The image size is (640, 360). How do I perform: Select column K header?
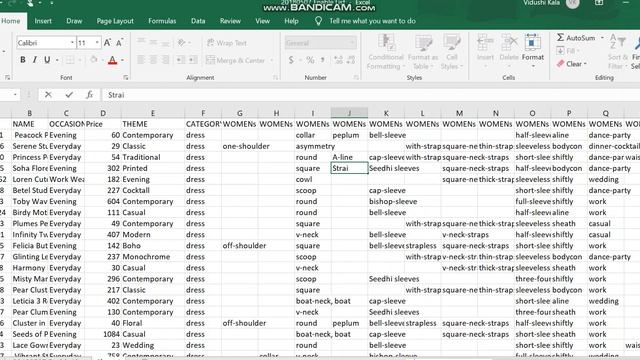386,113
